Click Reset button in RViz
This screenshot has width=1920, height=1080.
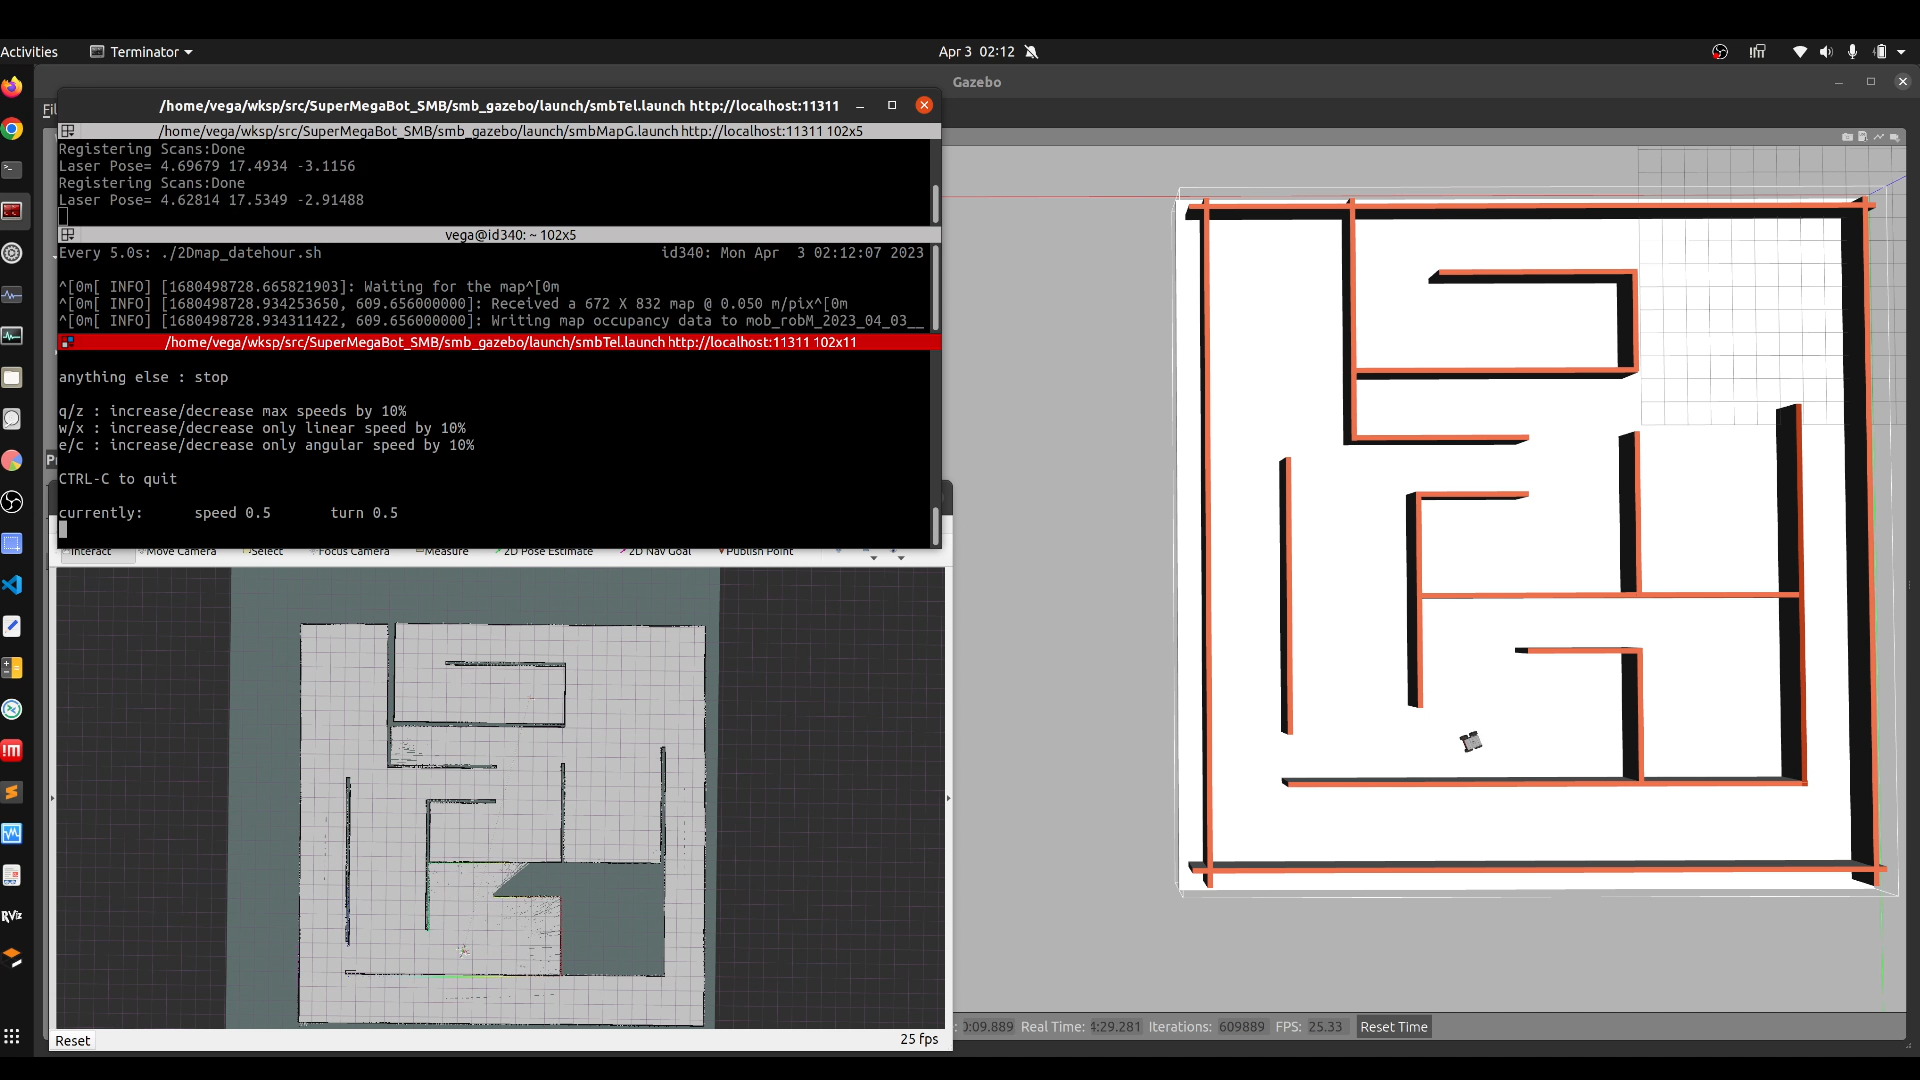pyautogui.click(x=72, y=1040)
